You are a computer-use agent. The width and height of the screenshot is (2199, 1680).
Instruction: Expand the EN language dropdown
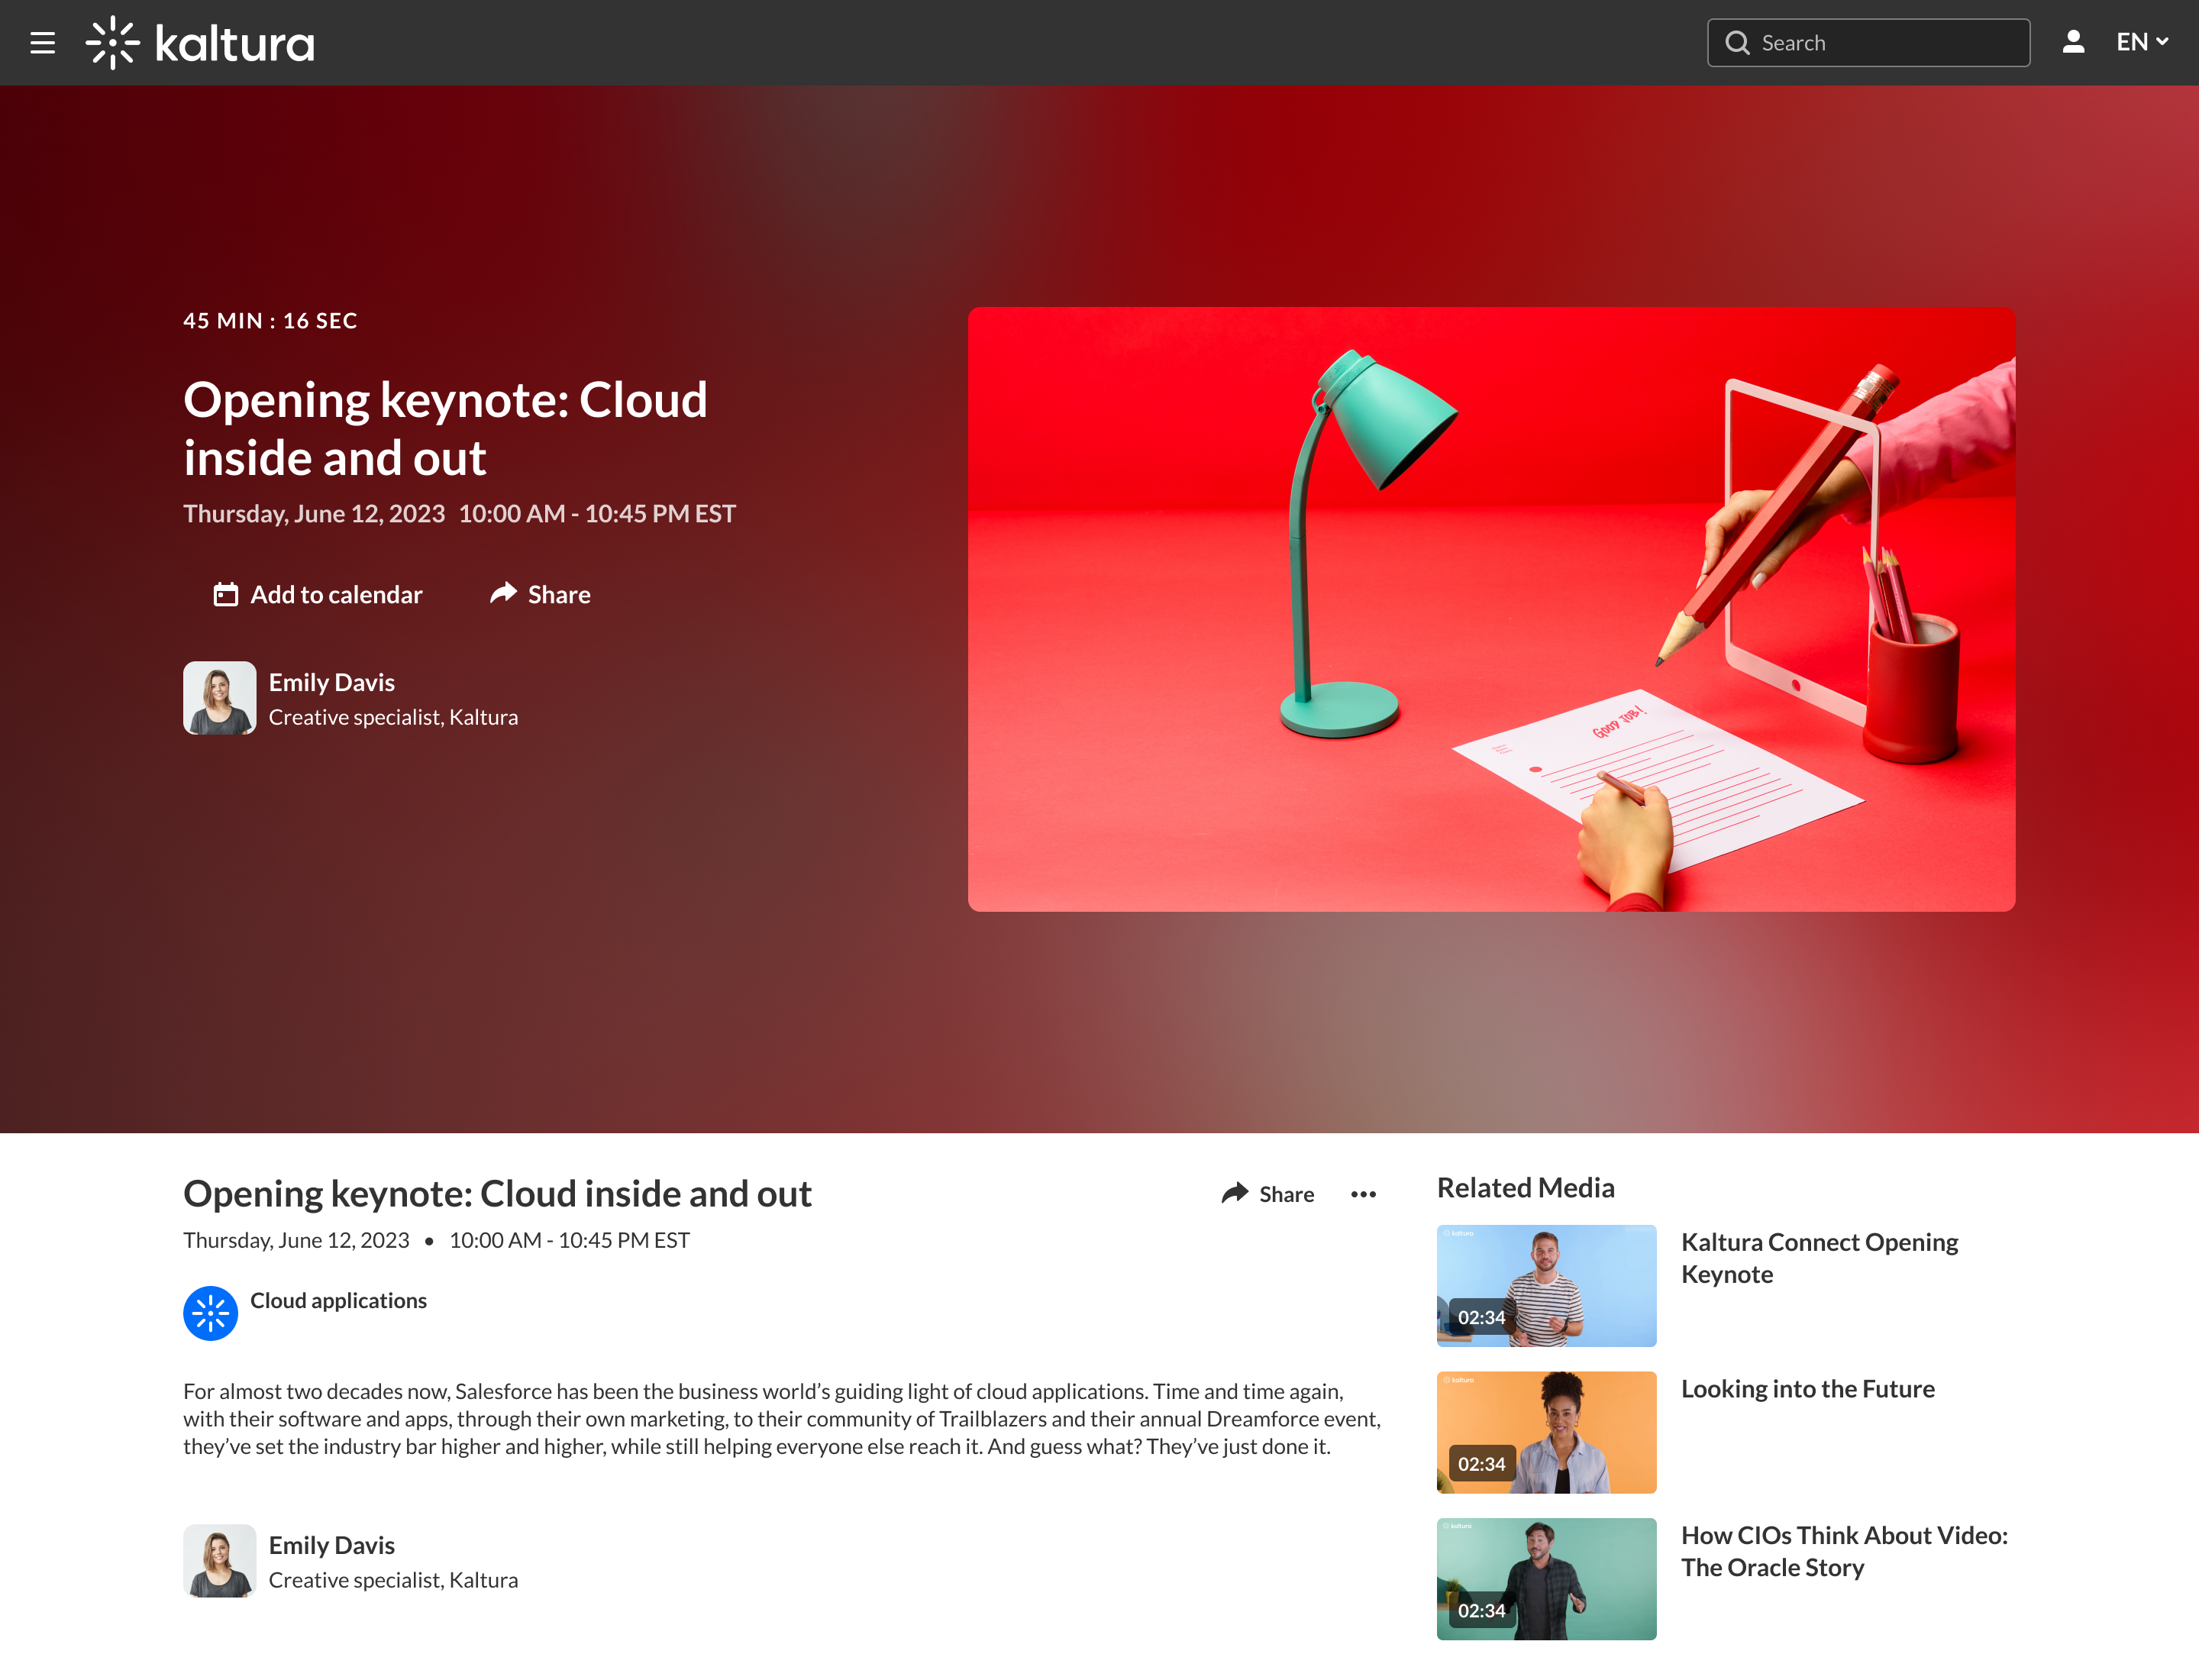click(x=2141, y=42)
